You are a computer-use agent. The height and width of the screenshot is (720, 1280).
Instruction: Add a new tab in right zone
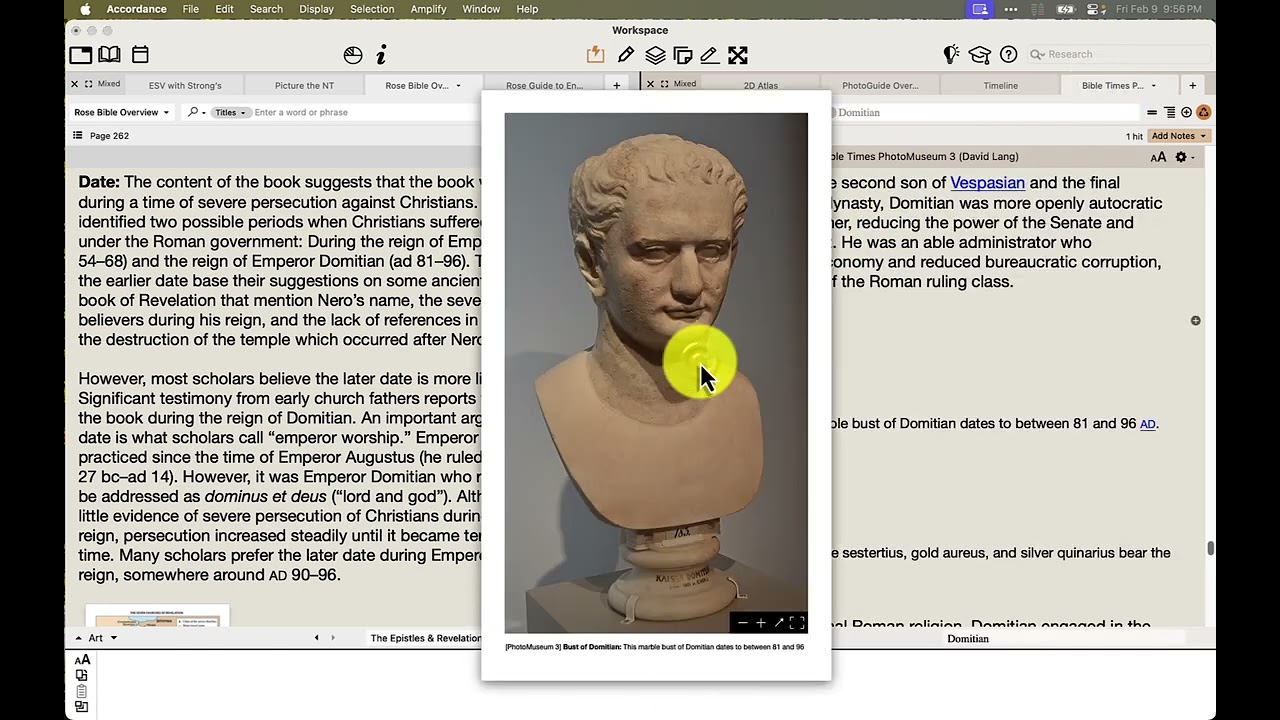pos(1192,86)
